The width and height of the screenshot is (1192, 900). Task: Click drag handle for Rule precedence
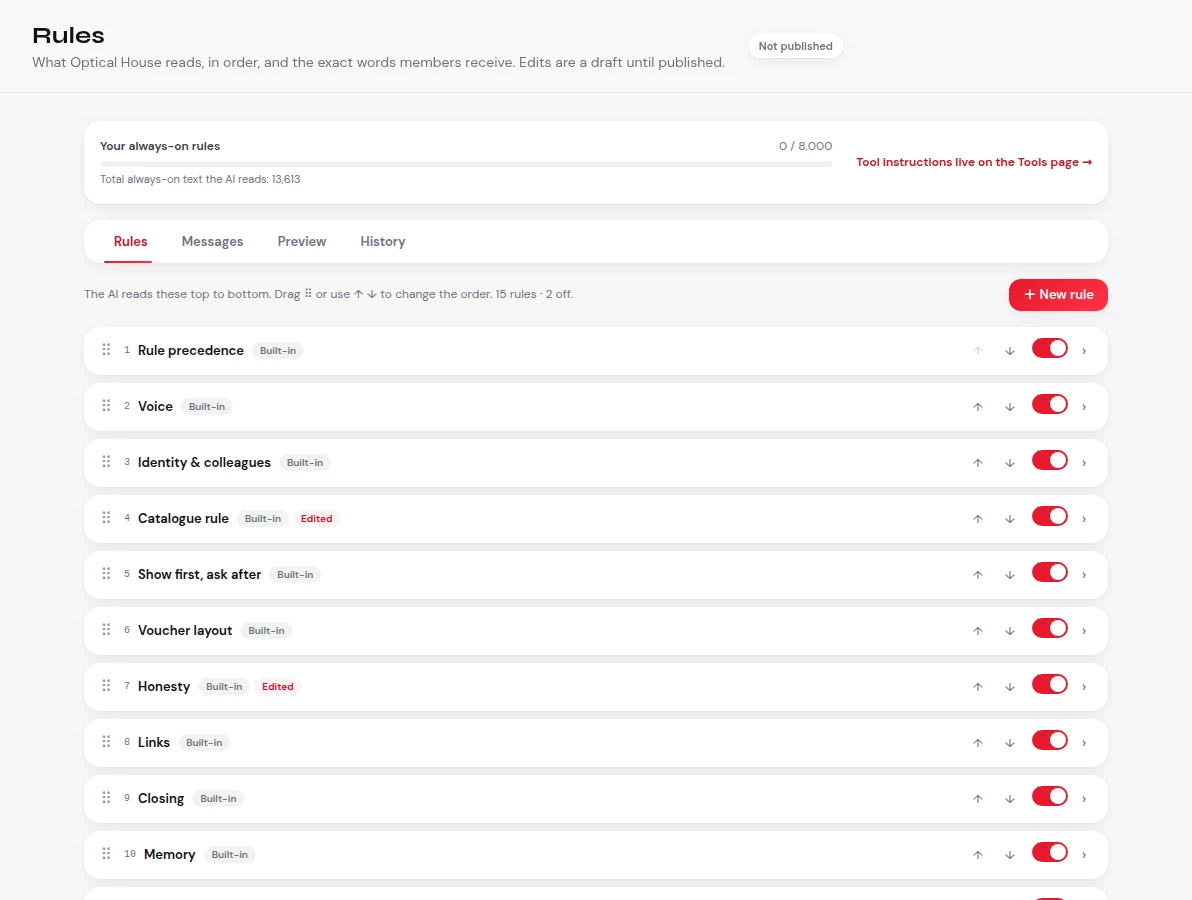coord(106,350)
